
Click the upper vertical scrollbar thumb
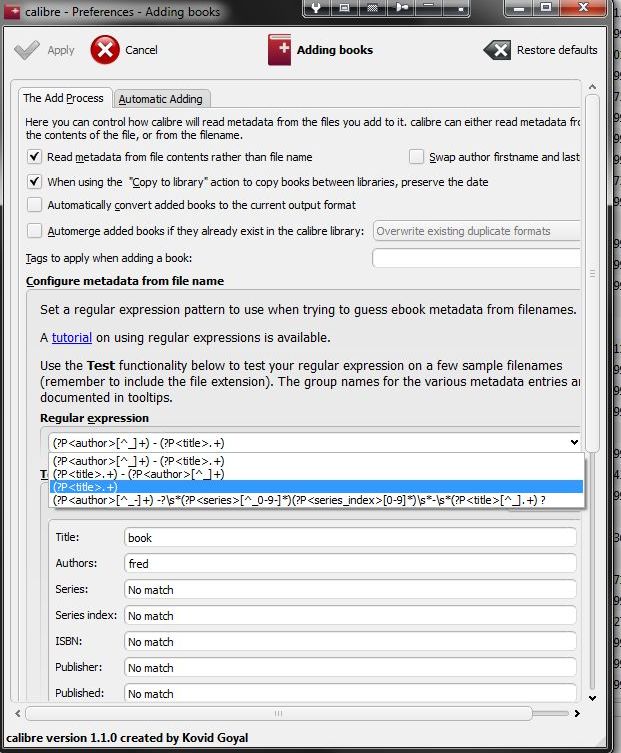pos(592,273)
